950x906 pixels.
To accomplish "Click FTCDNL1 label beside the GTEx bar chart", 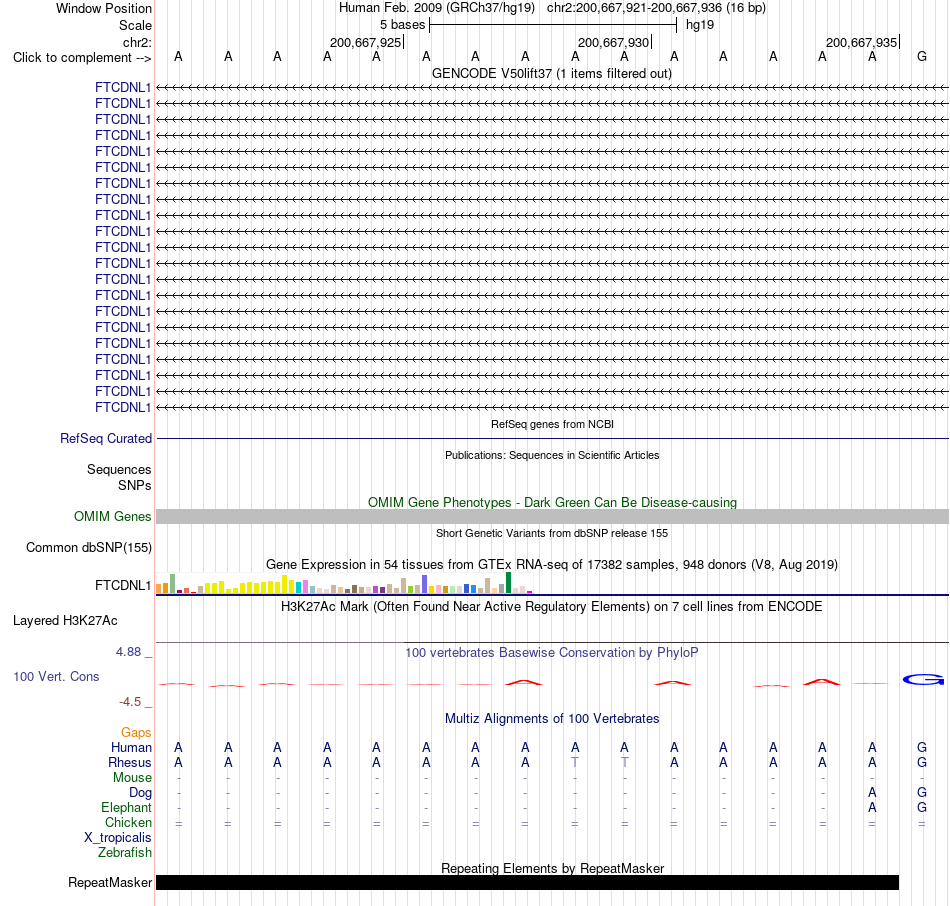I will (123, 585).
